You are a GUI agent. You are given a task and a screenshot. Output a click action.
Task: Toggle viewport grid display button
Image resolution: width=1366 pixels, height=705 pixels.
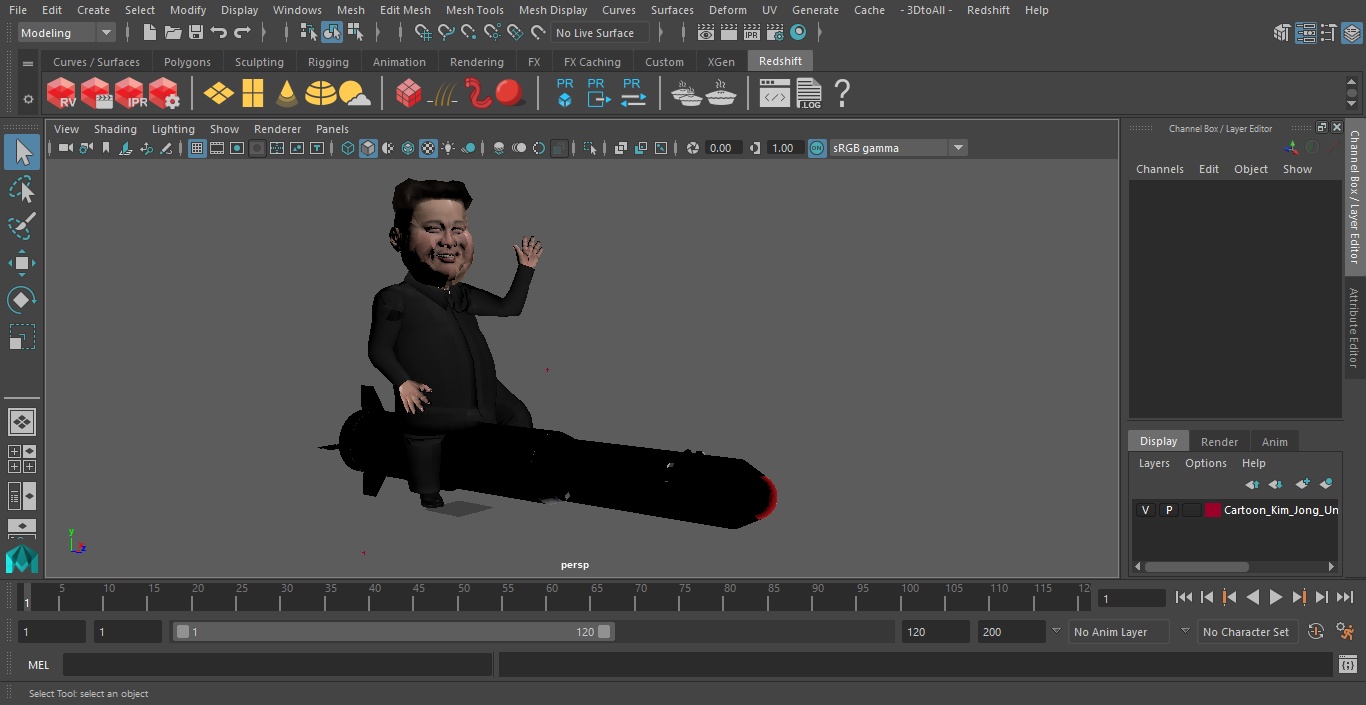pyautogui.click(x=197, y=148)
